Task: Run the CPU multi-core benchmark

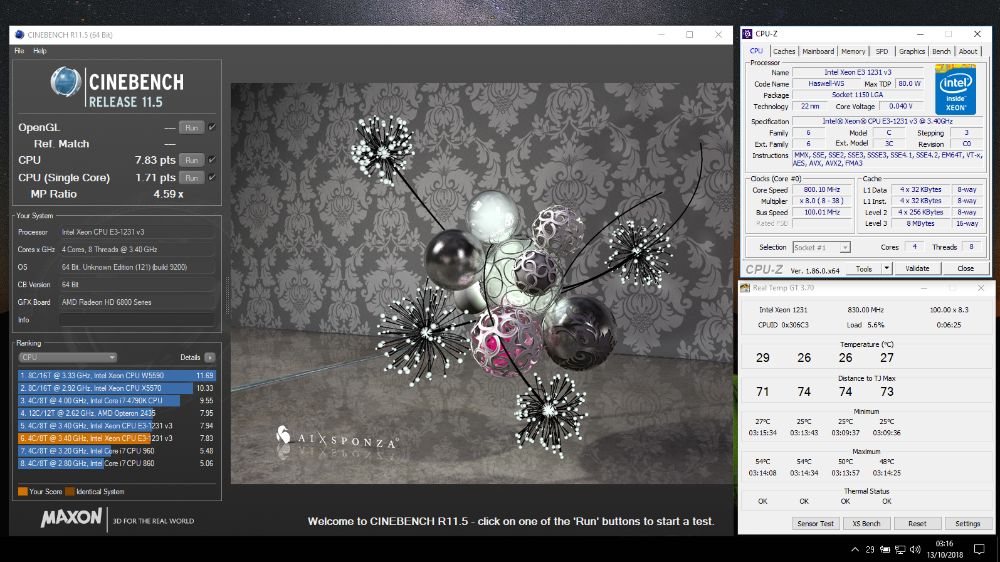Action: 191,160
